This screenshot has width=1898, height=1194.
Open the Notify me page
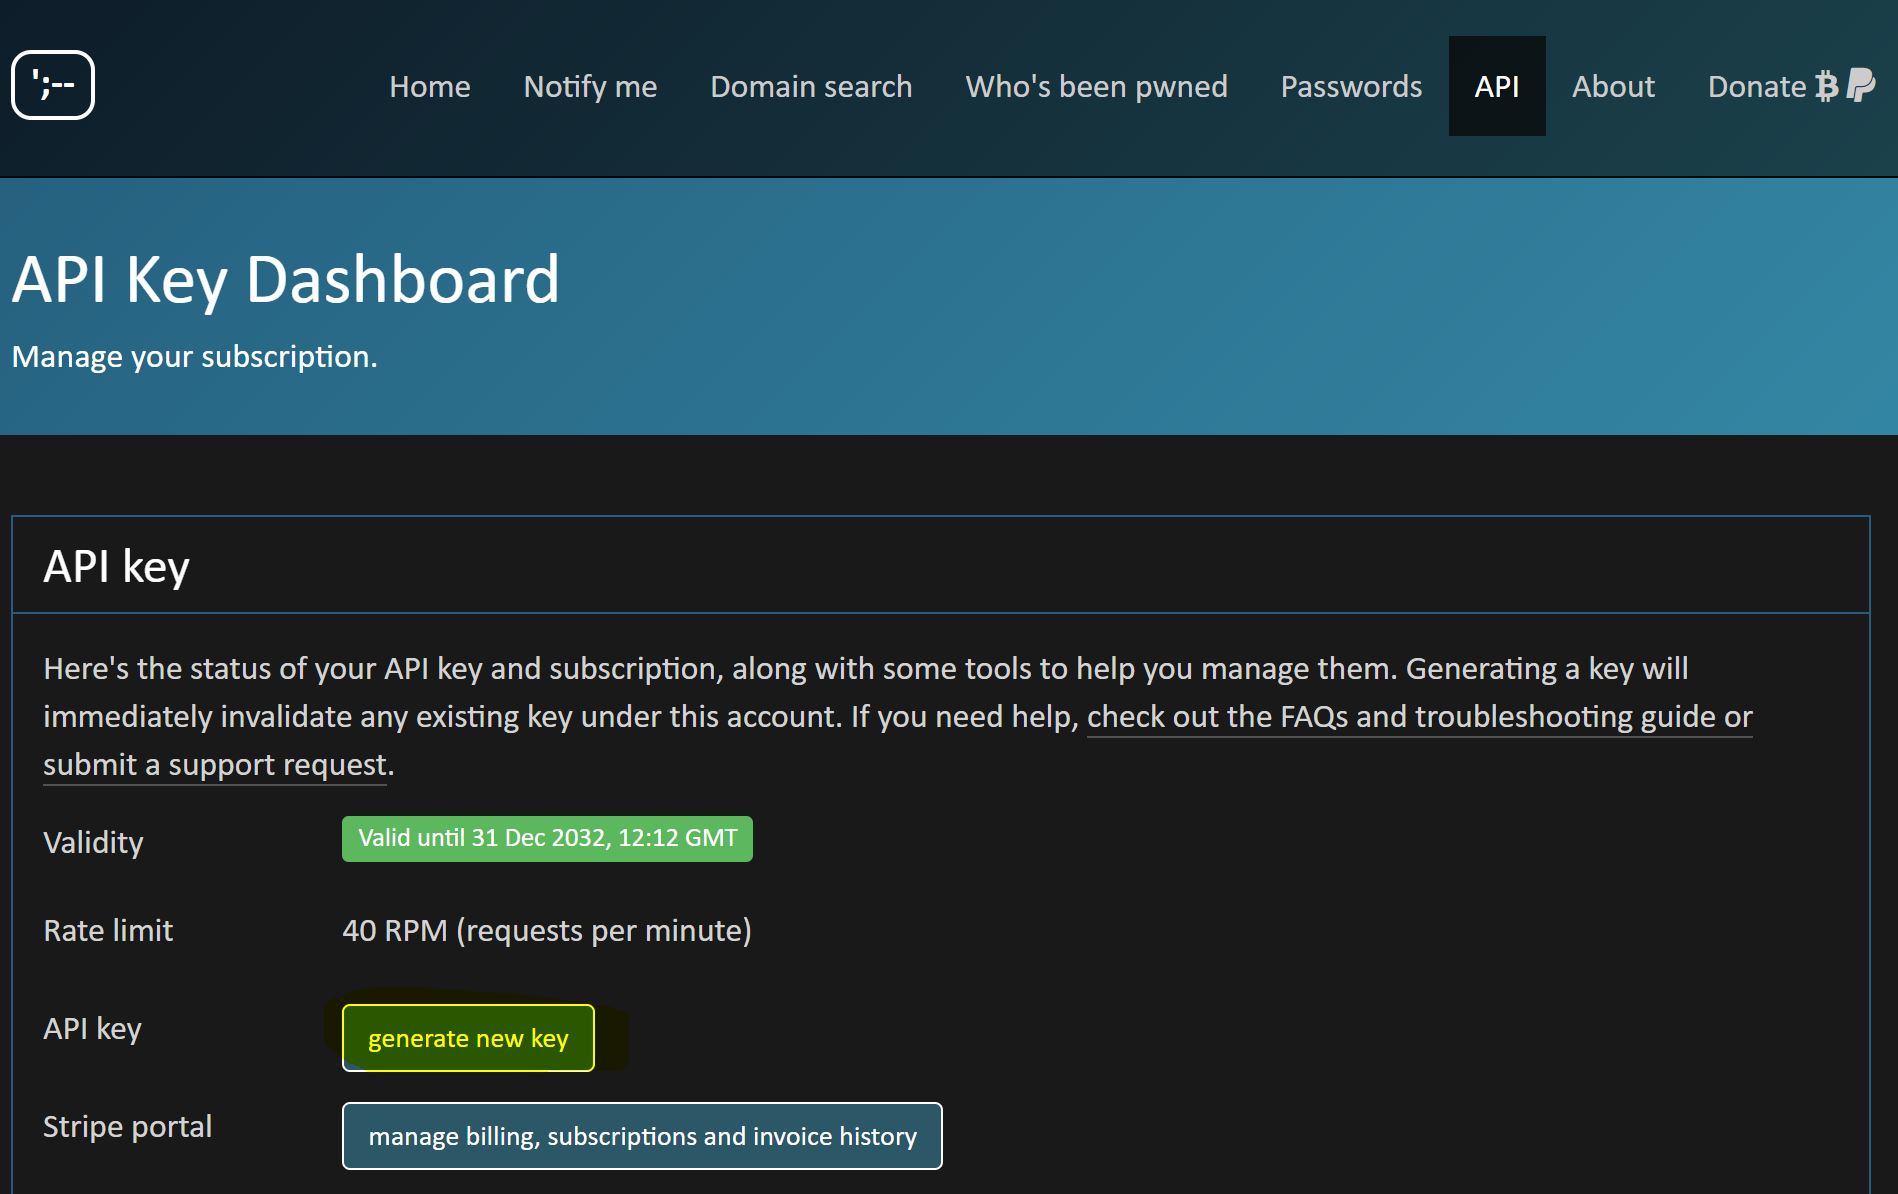click(x=589, y=86)
